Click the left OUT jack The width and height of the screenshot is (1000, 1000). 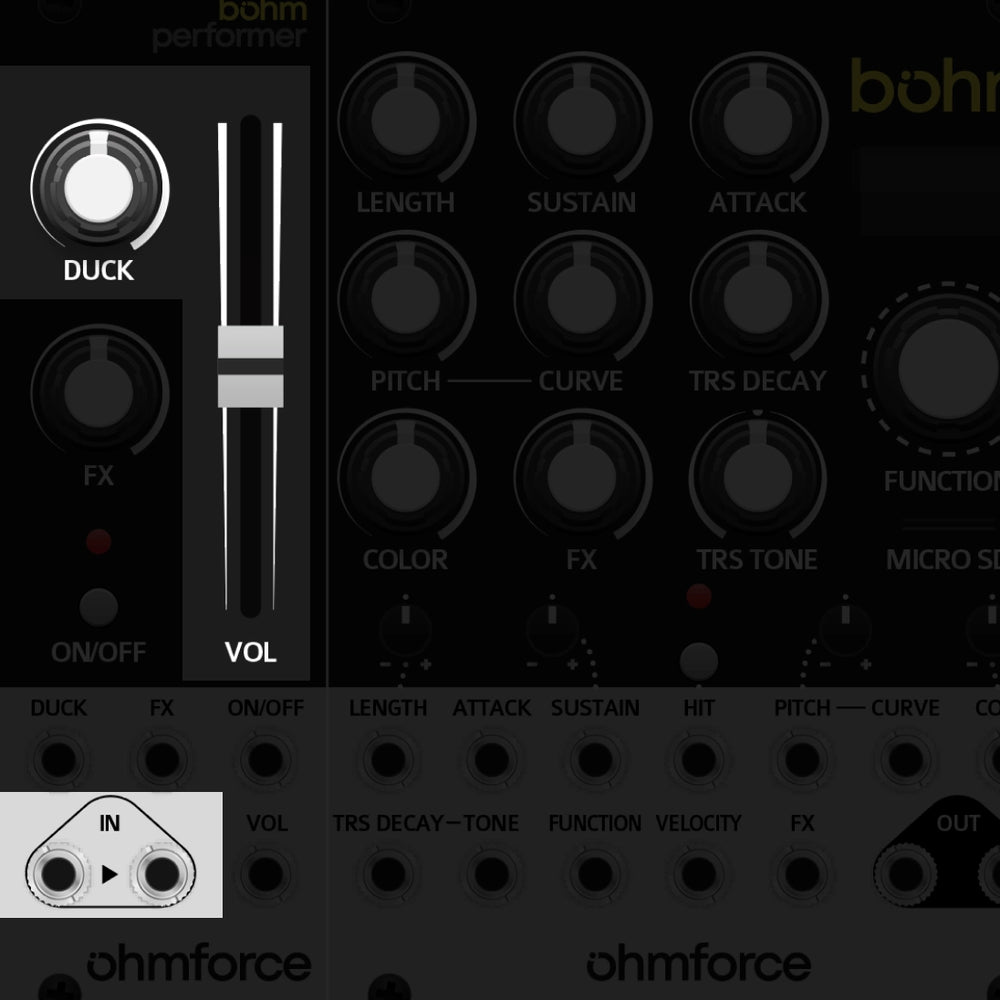(906, 875)
